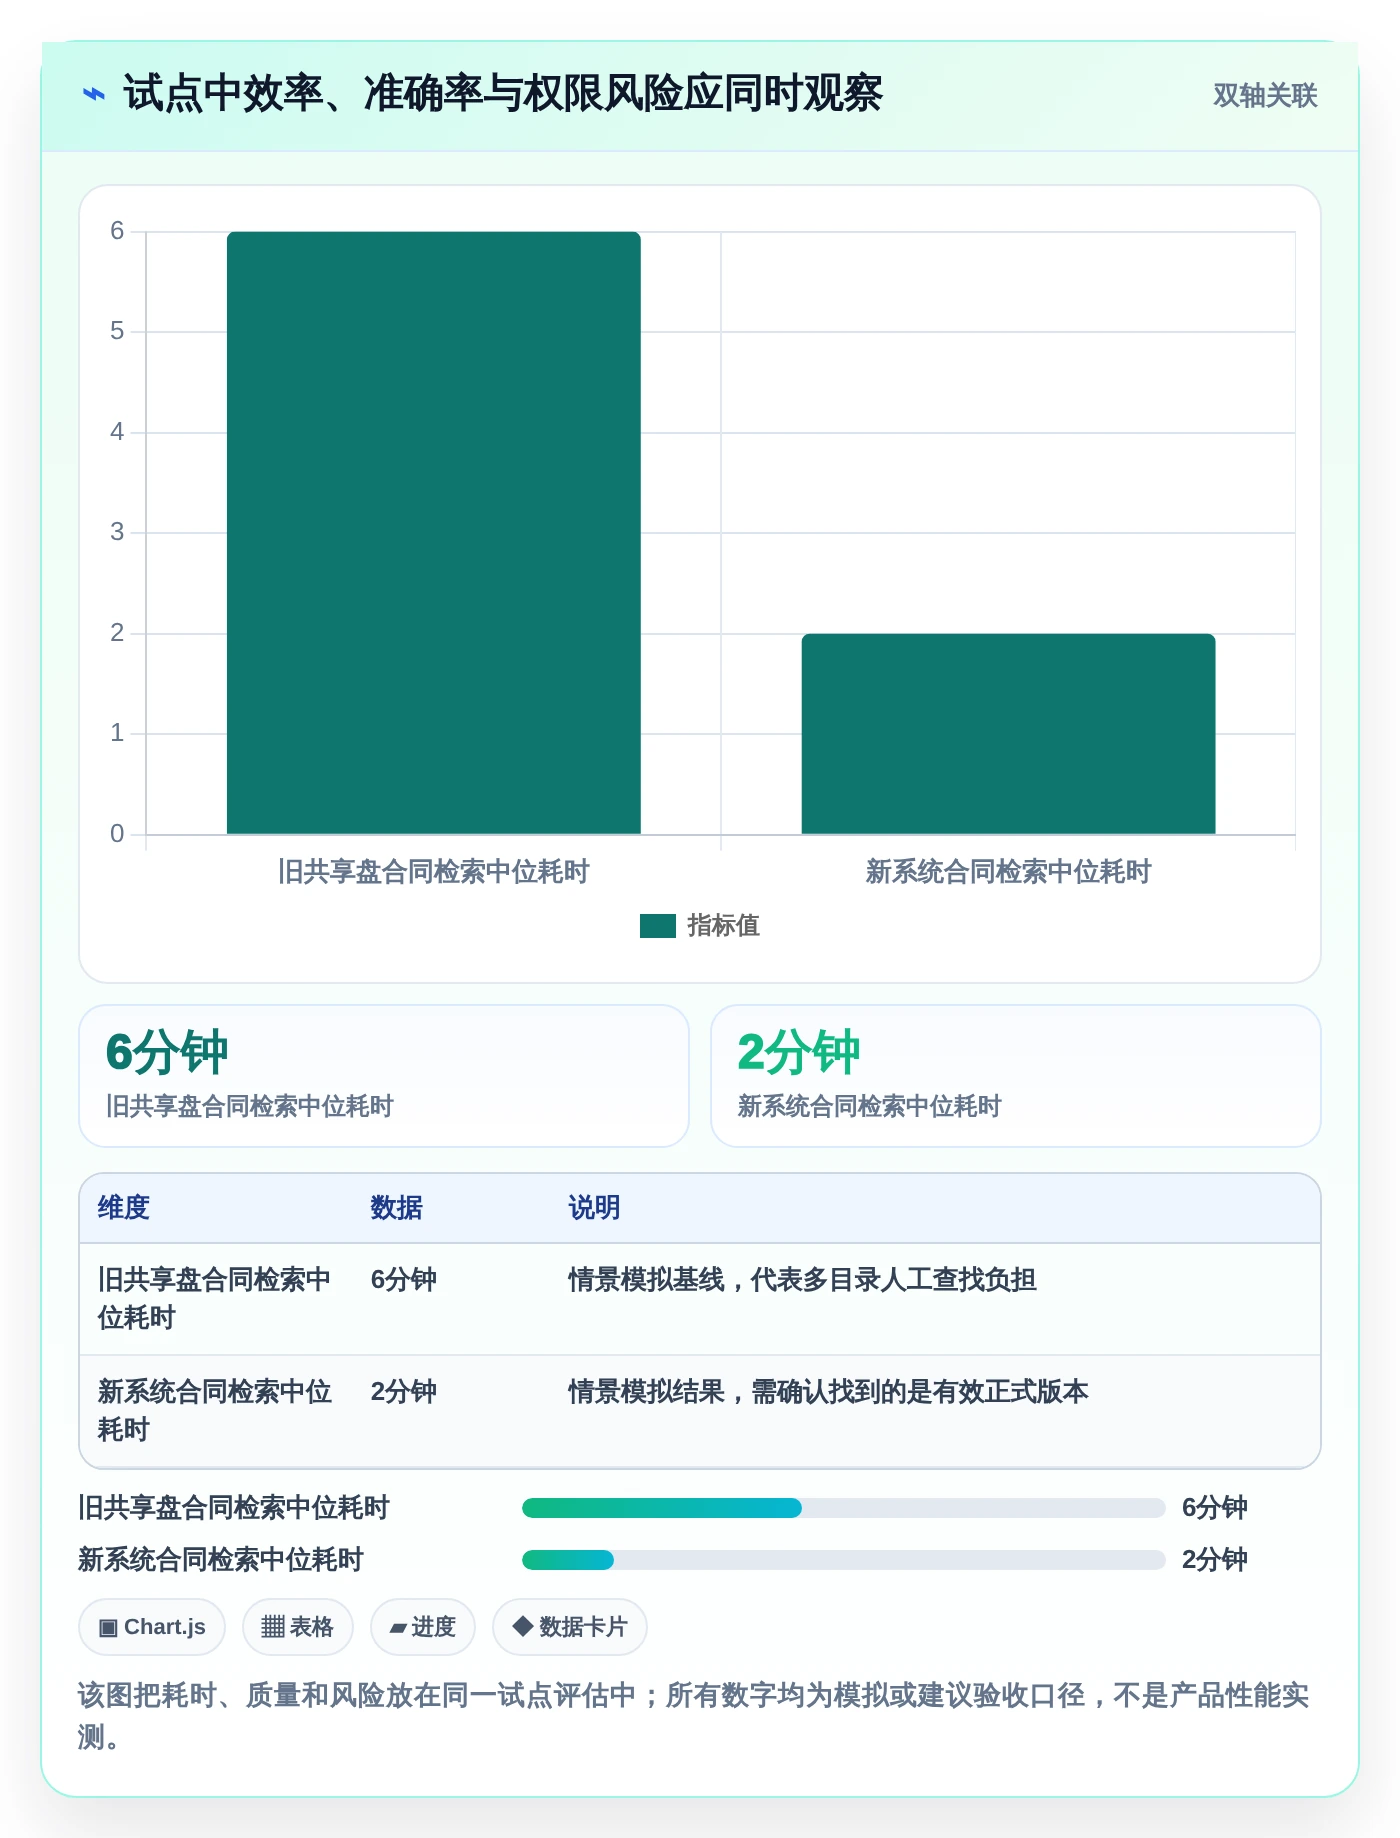Click the description 情景模拟基线，代表多目录人工查找负担
1400x1838 pixels.
pos(803,1280)
